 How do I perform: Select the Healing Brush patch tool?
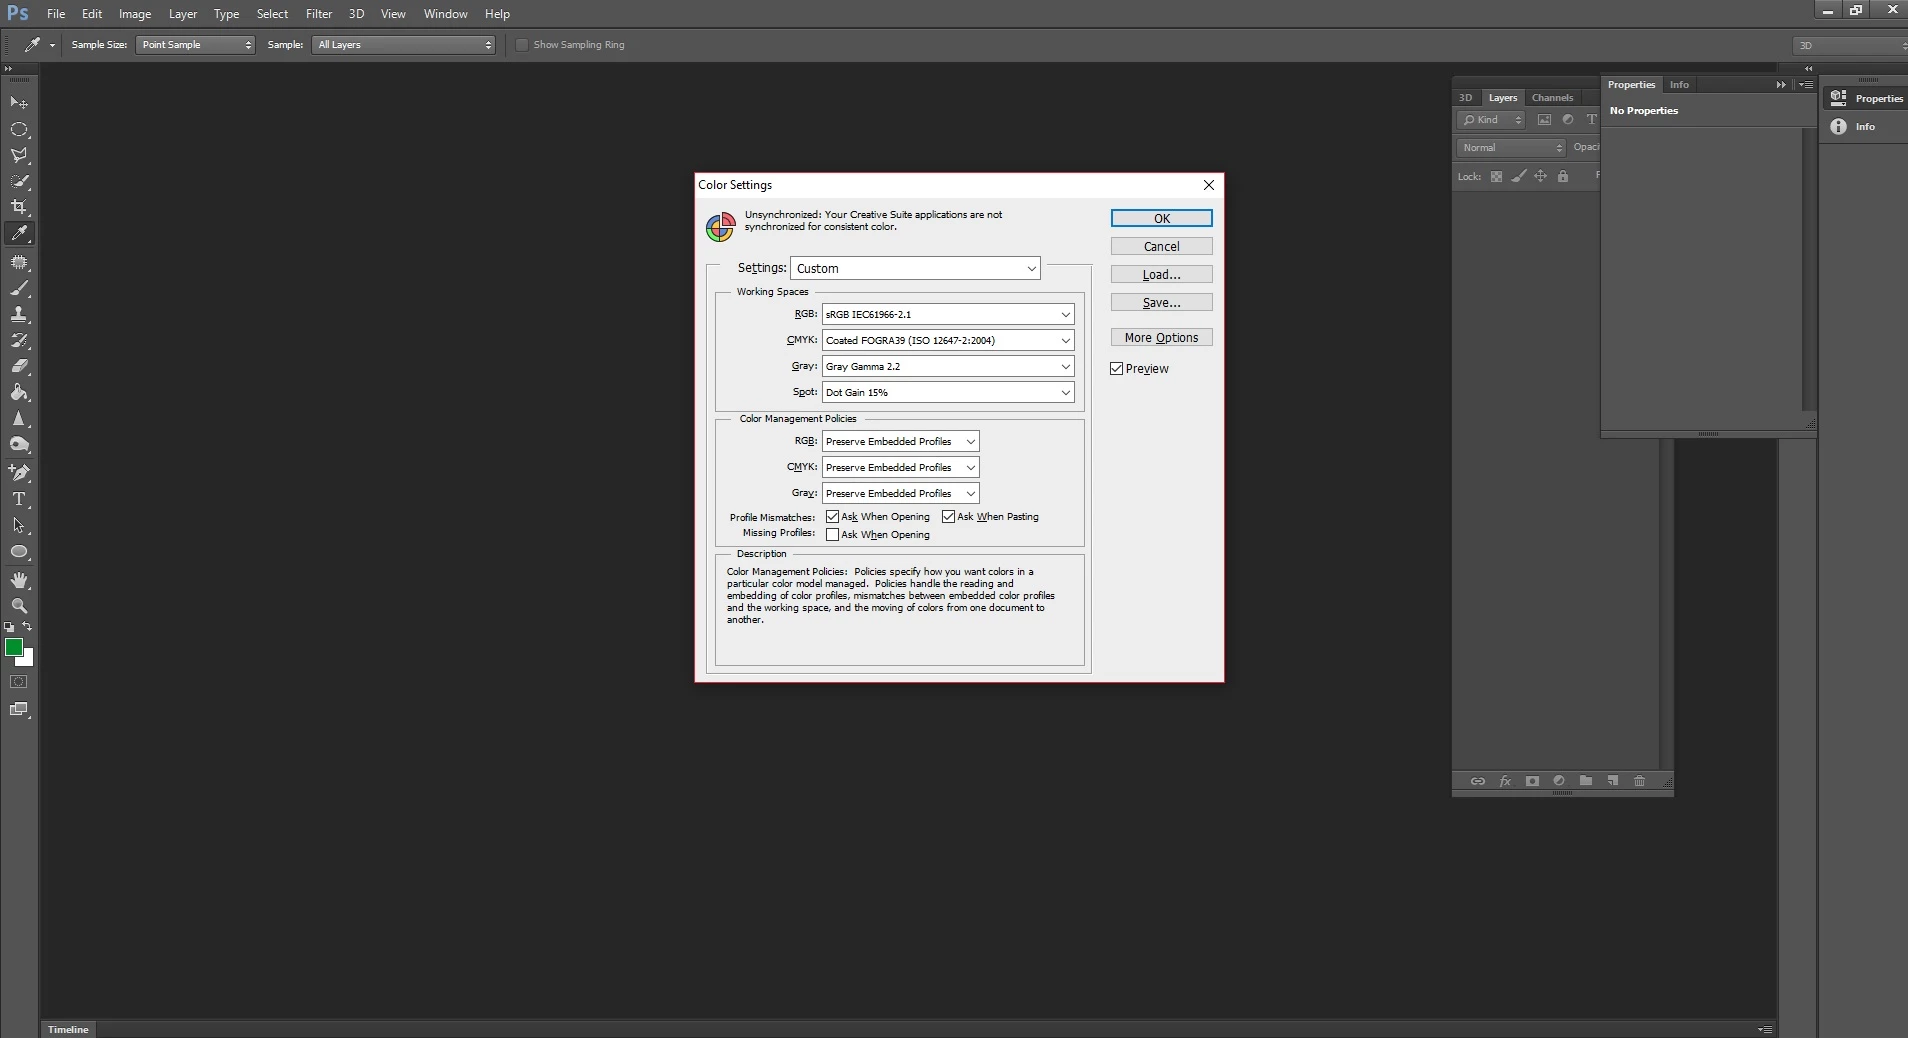point(19,262)
